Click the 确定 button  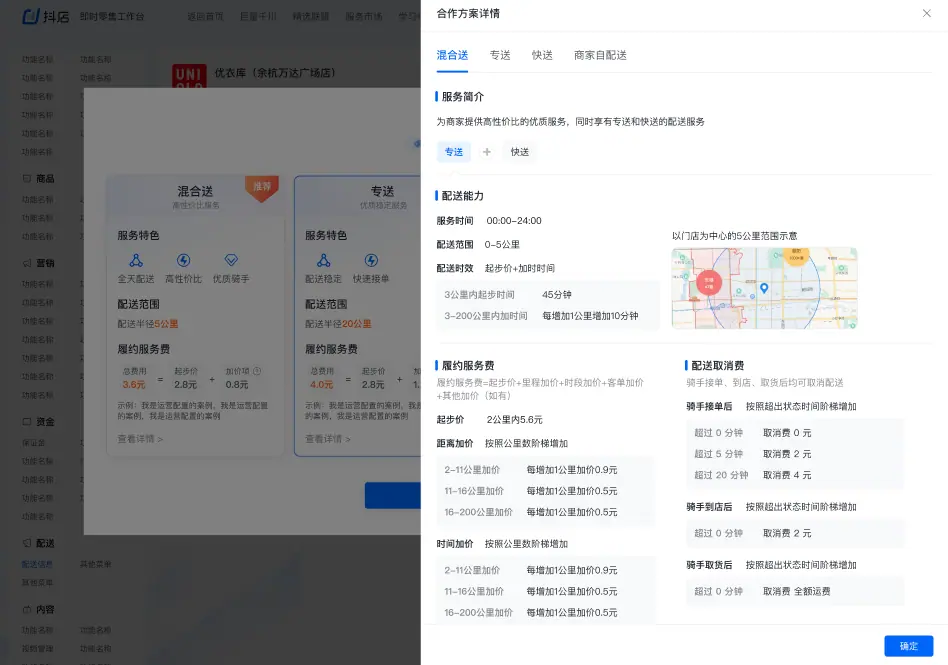tap(908, 646)
